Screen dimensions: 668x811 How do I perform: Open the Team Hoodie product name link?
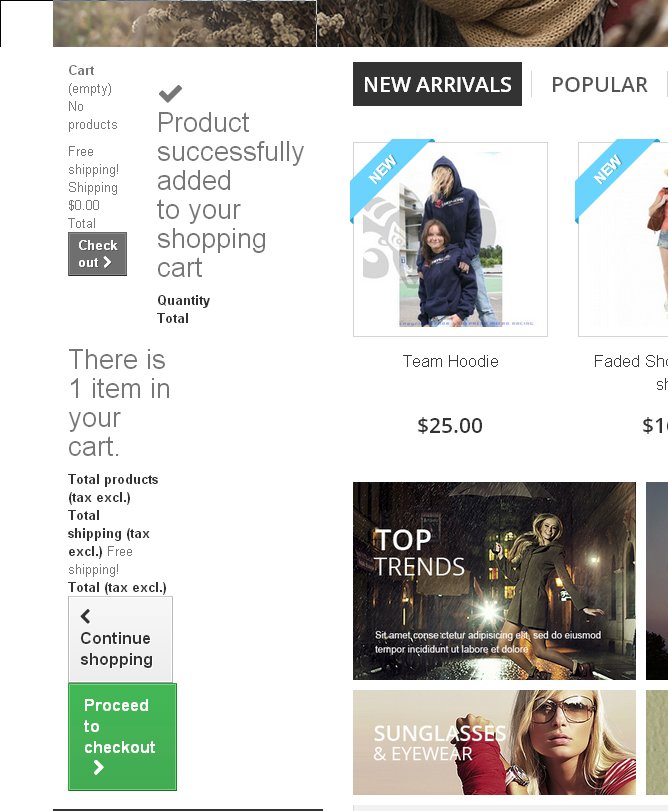click(x=450, y=361)
